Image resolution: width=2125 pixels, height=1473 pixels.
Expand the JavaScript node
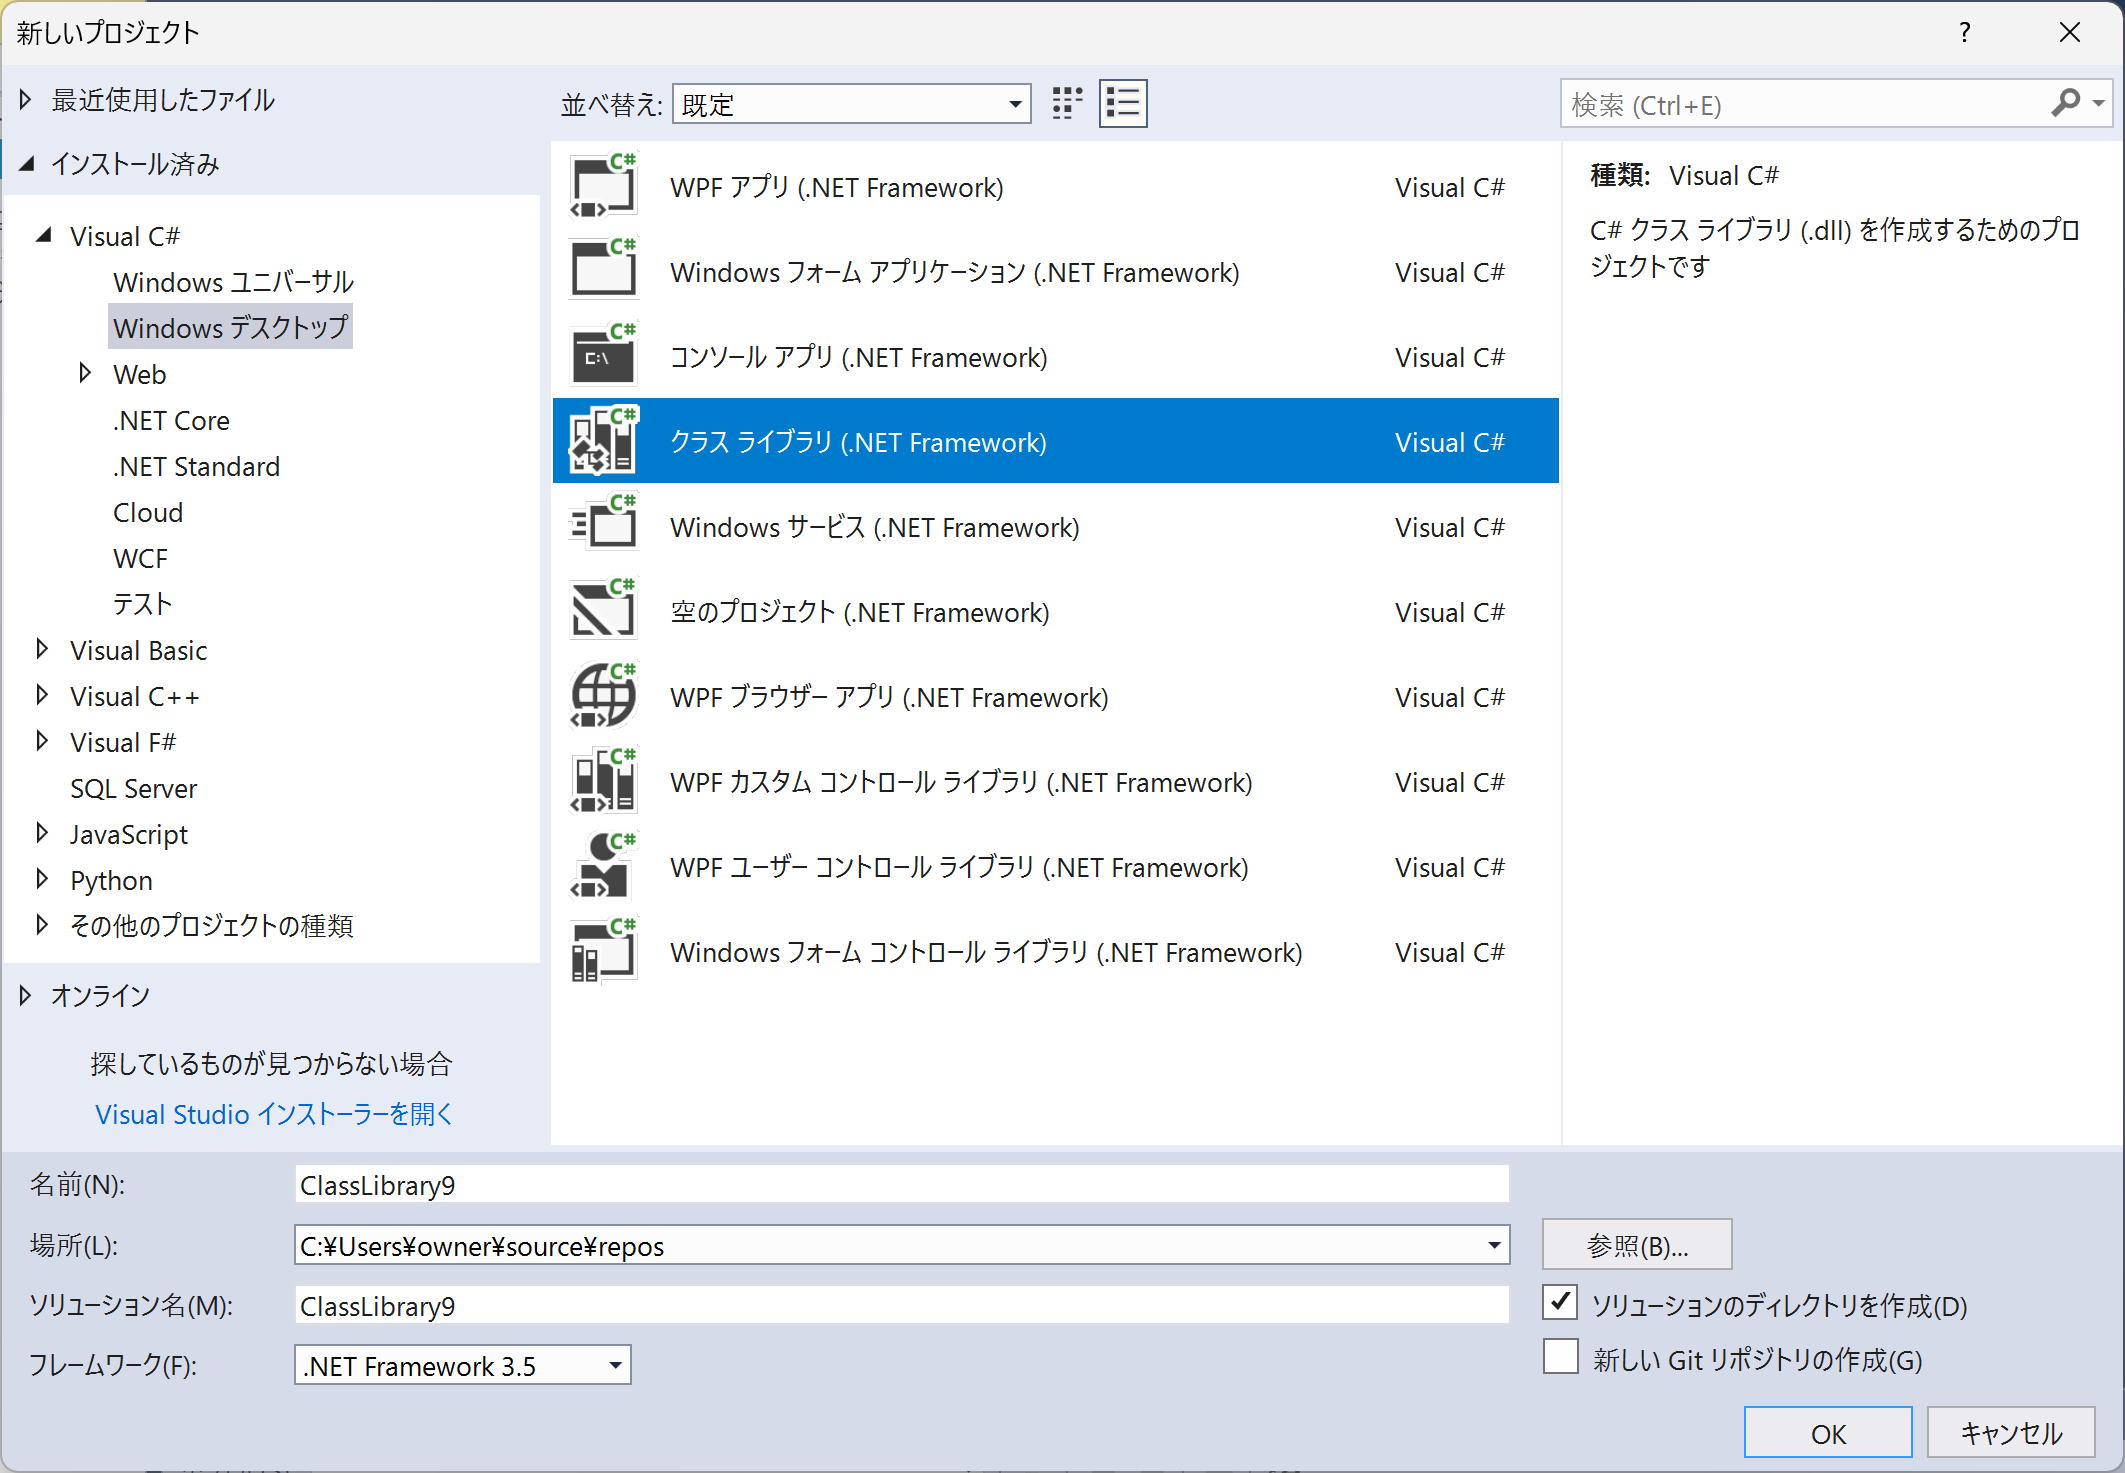pyautogui.click(x=42, y=833)
